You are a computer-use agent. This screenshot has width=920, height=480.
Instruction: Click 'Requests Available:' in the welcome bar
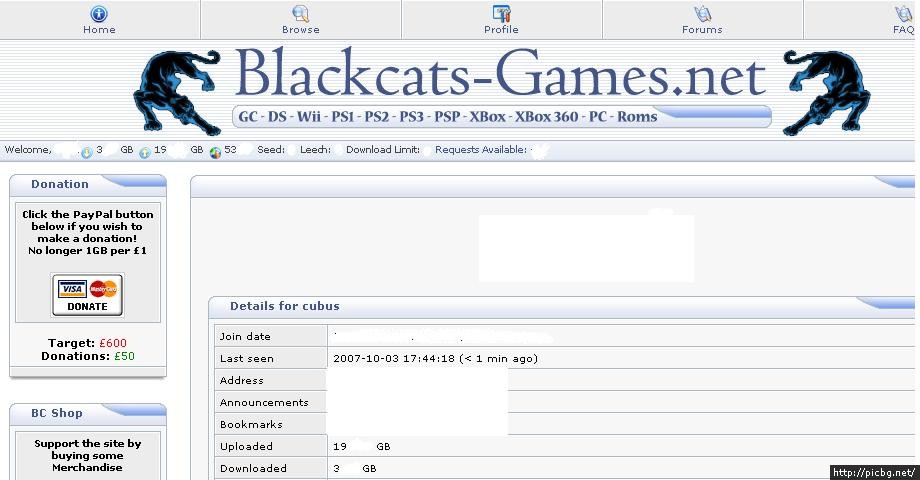click(x=481, y=150)
